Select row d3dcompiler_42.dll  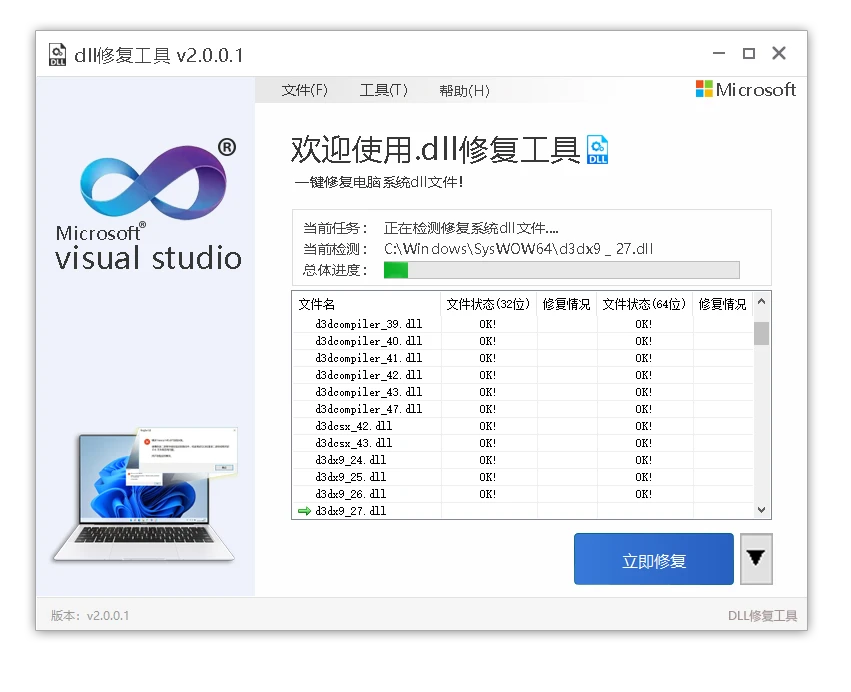[523, 375]
